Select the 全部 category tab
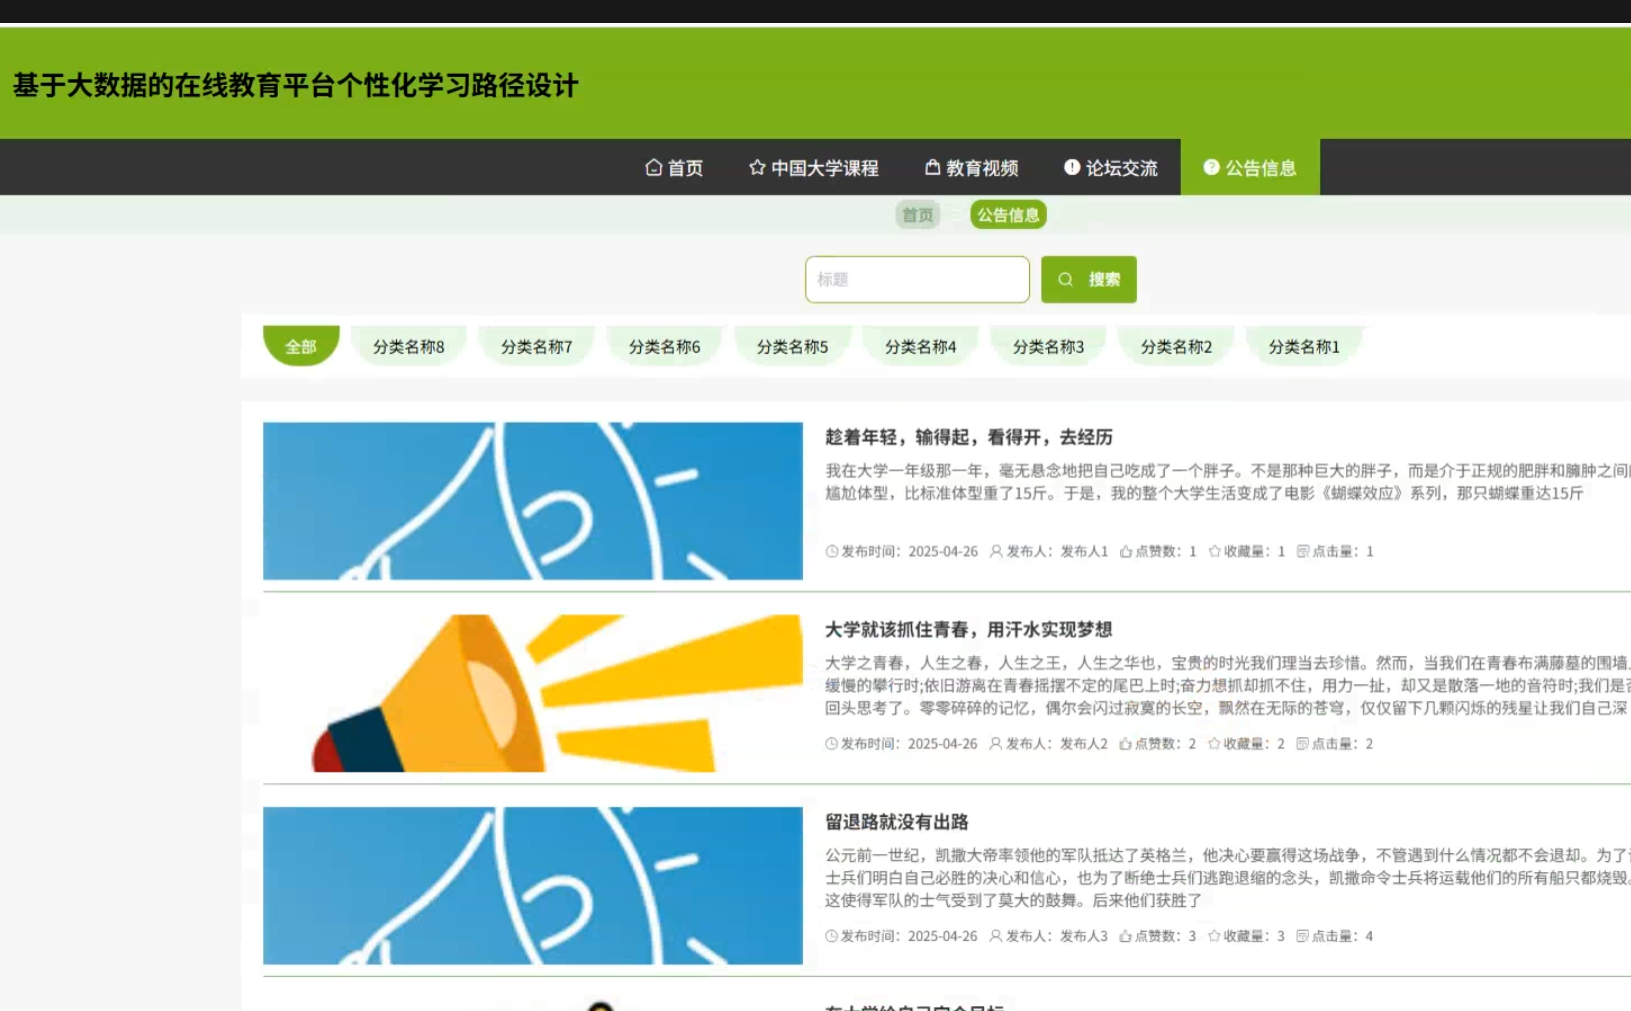Screen dimensions: 1631x1011 301,346
